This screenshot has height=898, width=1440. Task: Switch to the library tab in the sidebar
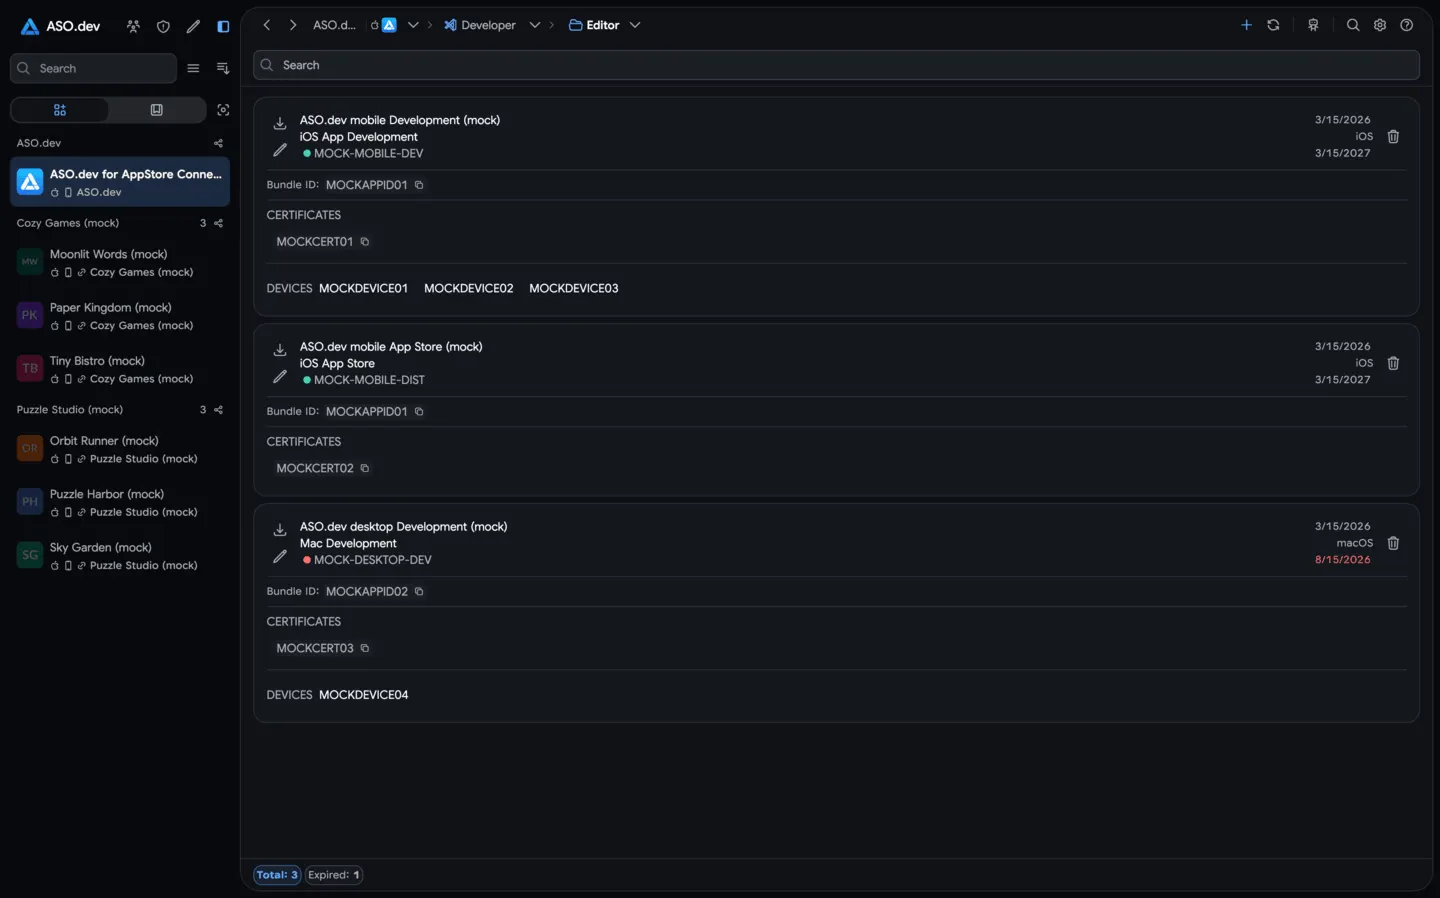pyautogui.click(x=157, y=110)
